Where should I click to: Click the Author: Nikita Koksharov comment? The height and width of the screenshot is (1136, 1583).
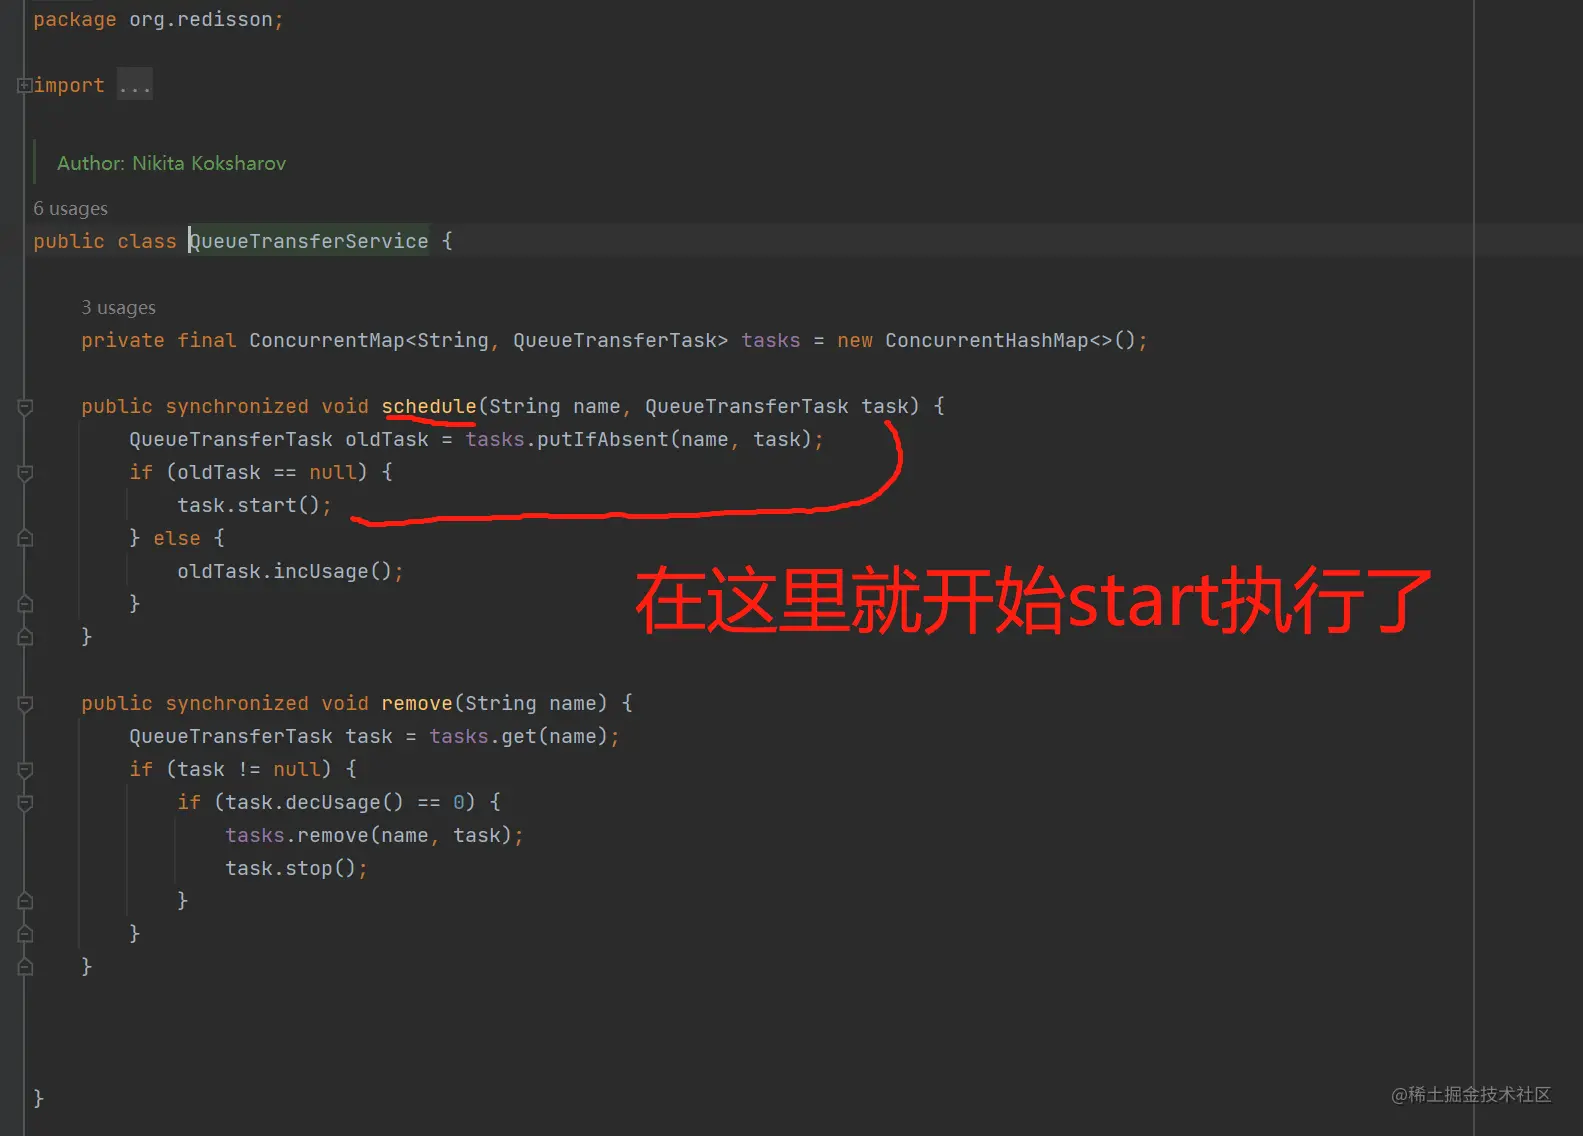coord(171,163)
